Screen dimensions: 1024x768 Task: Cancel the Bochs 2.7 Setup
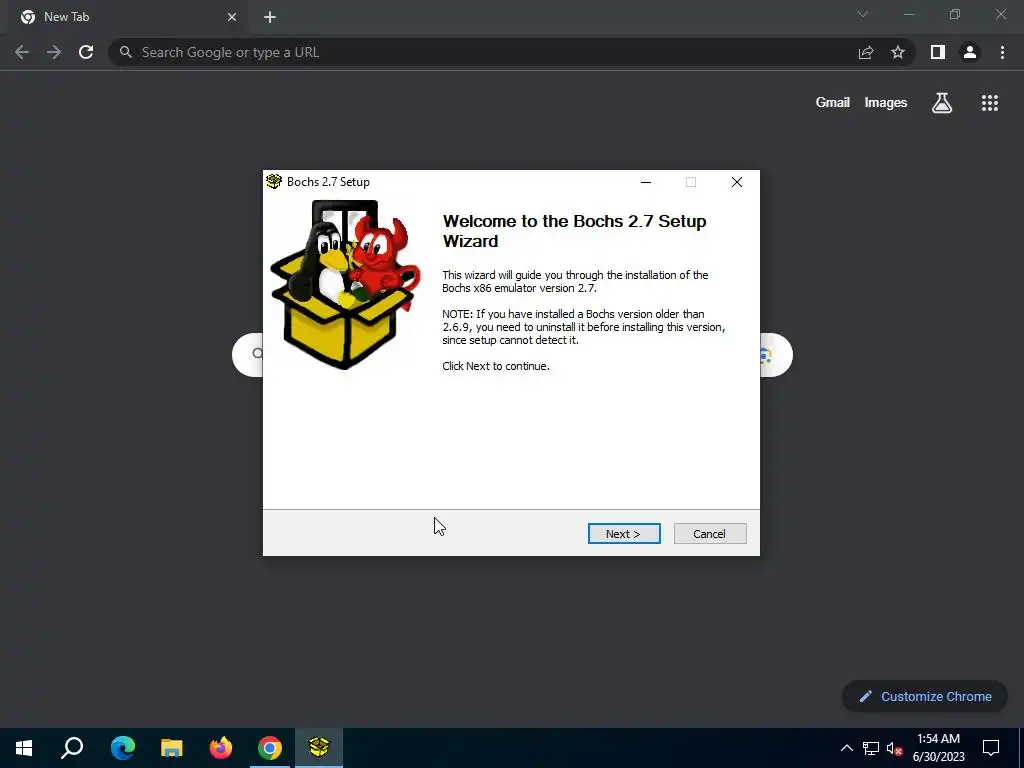click(x=710, y=534)
